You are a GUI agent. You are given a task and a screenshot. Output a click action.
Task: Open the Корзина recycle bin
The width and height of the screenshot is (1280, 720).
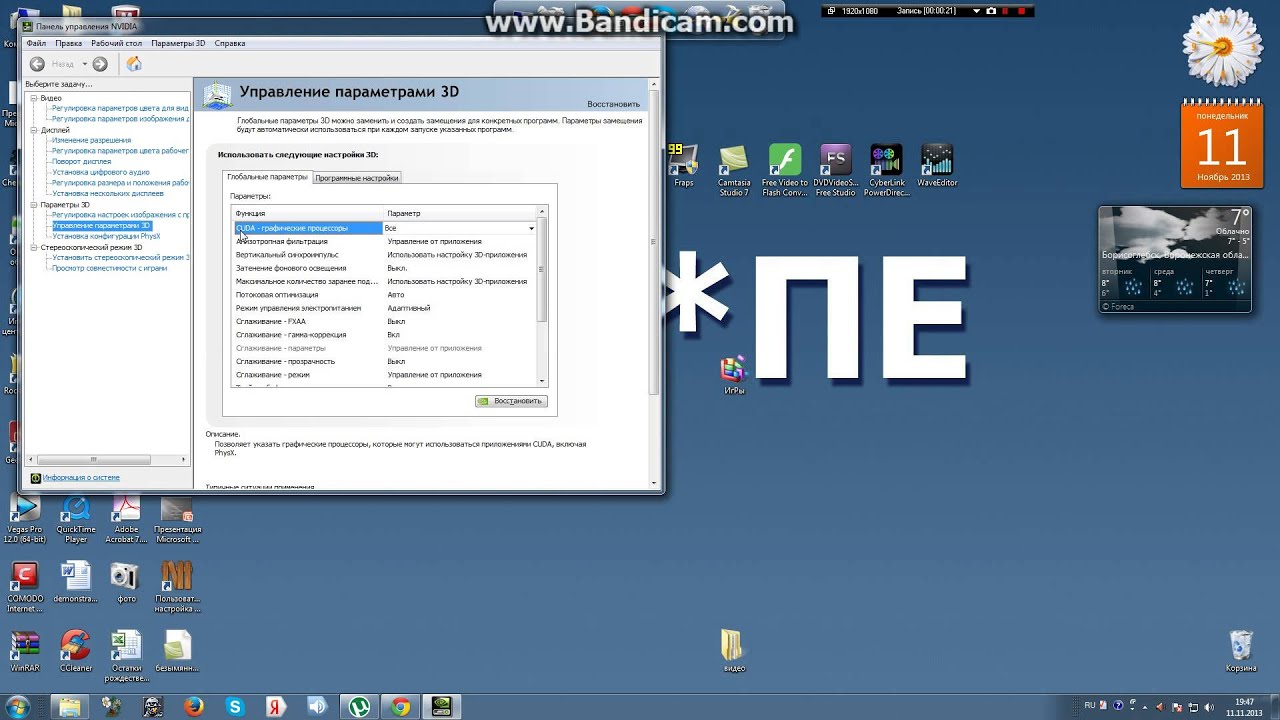coord(1241,651)
